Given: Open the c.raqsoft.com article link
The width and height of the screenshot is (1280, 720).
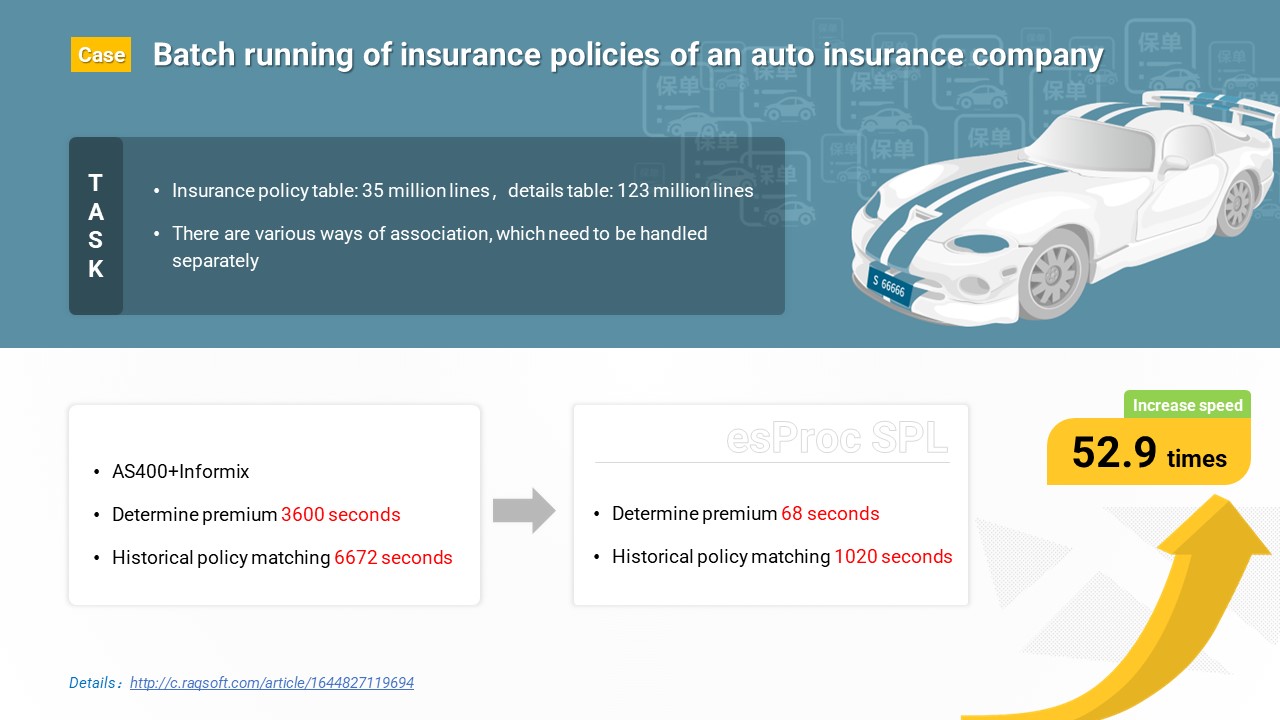Looking at the screenshot, I should pos(272,683).
